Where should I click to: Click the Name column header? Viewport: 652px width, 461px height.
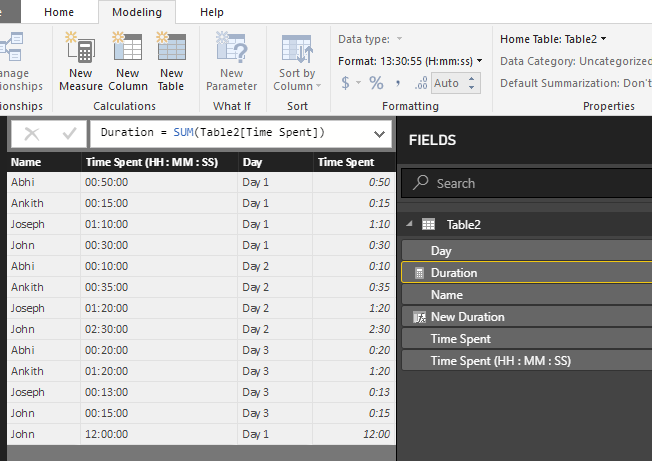(44, 162)
